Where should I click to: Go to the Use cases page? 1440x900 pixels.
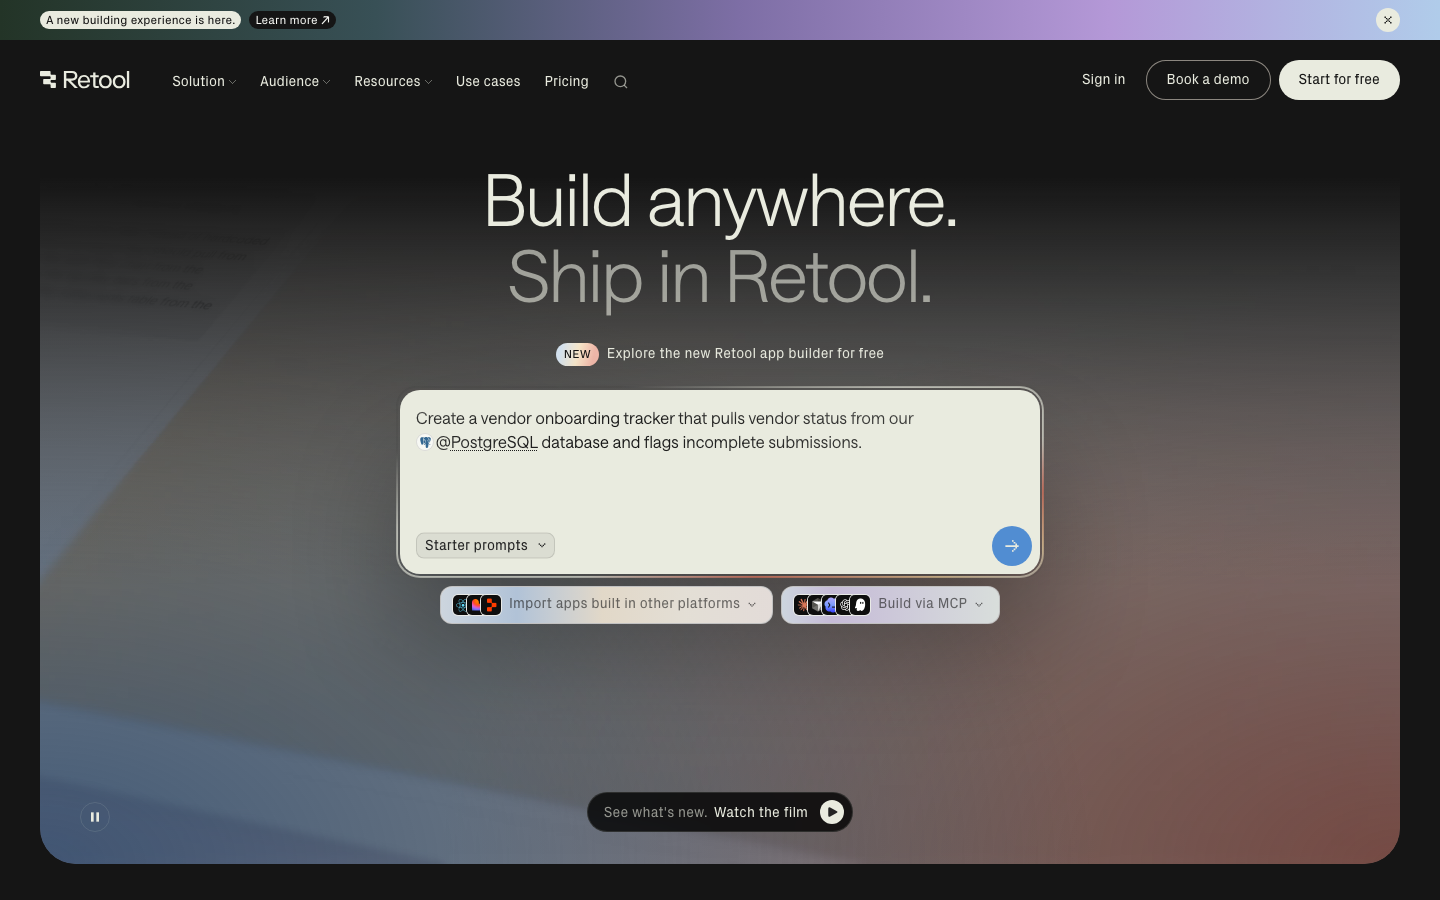488,82
